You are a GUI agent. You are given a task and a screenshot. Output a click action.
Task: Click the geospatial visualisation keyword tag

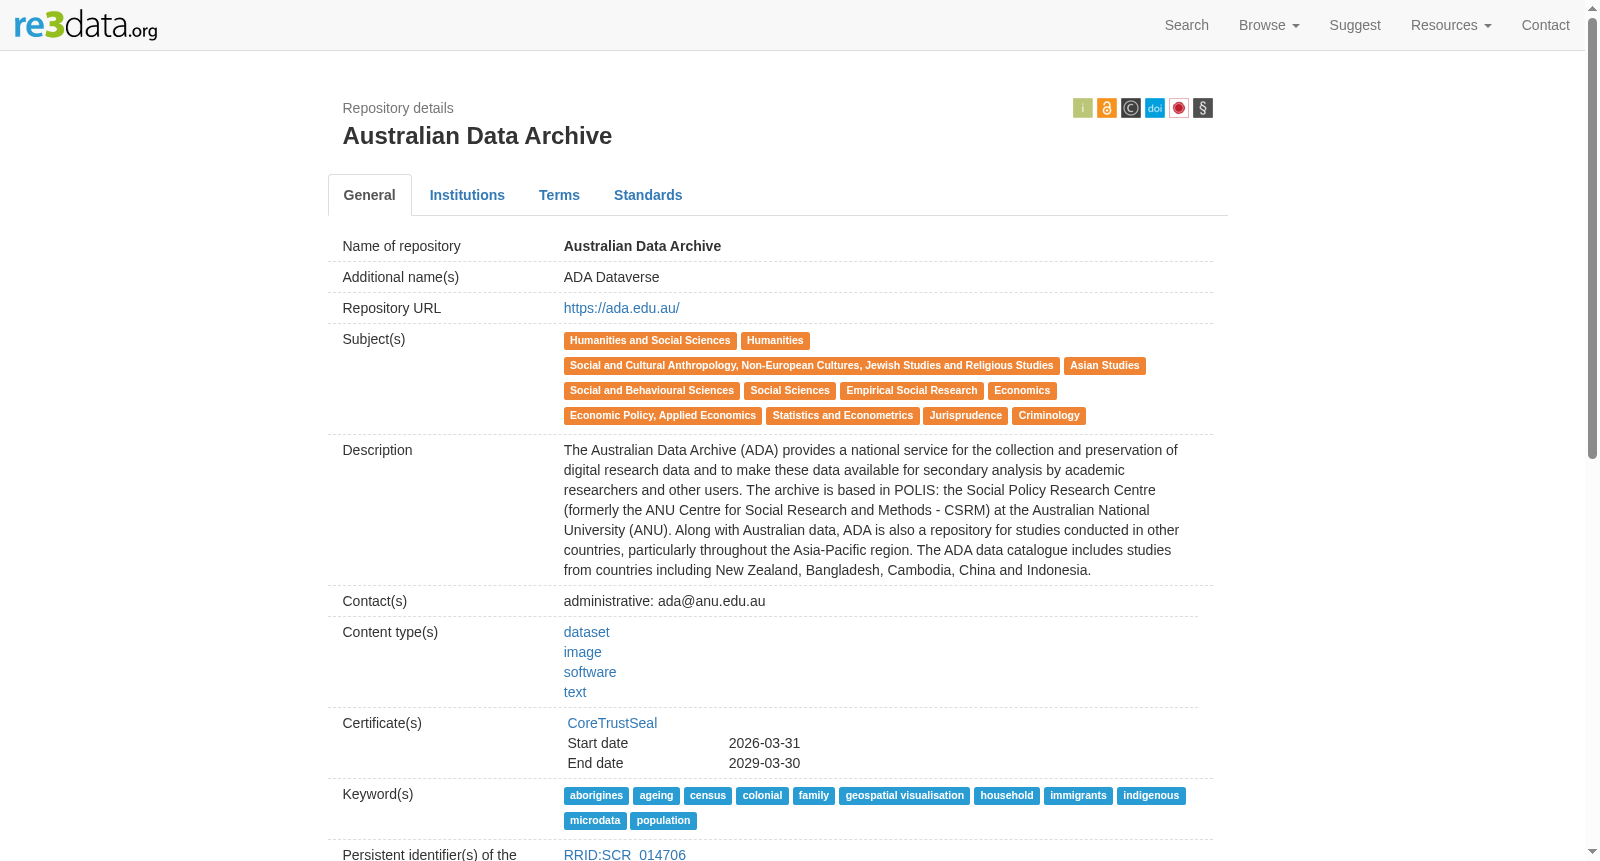(905, 796)
